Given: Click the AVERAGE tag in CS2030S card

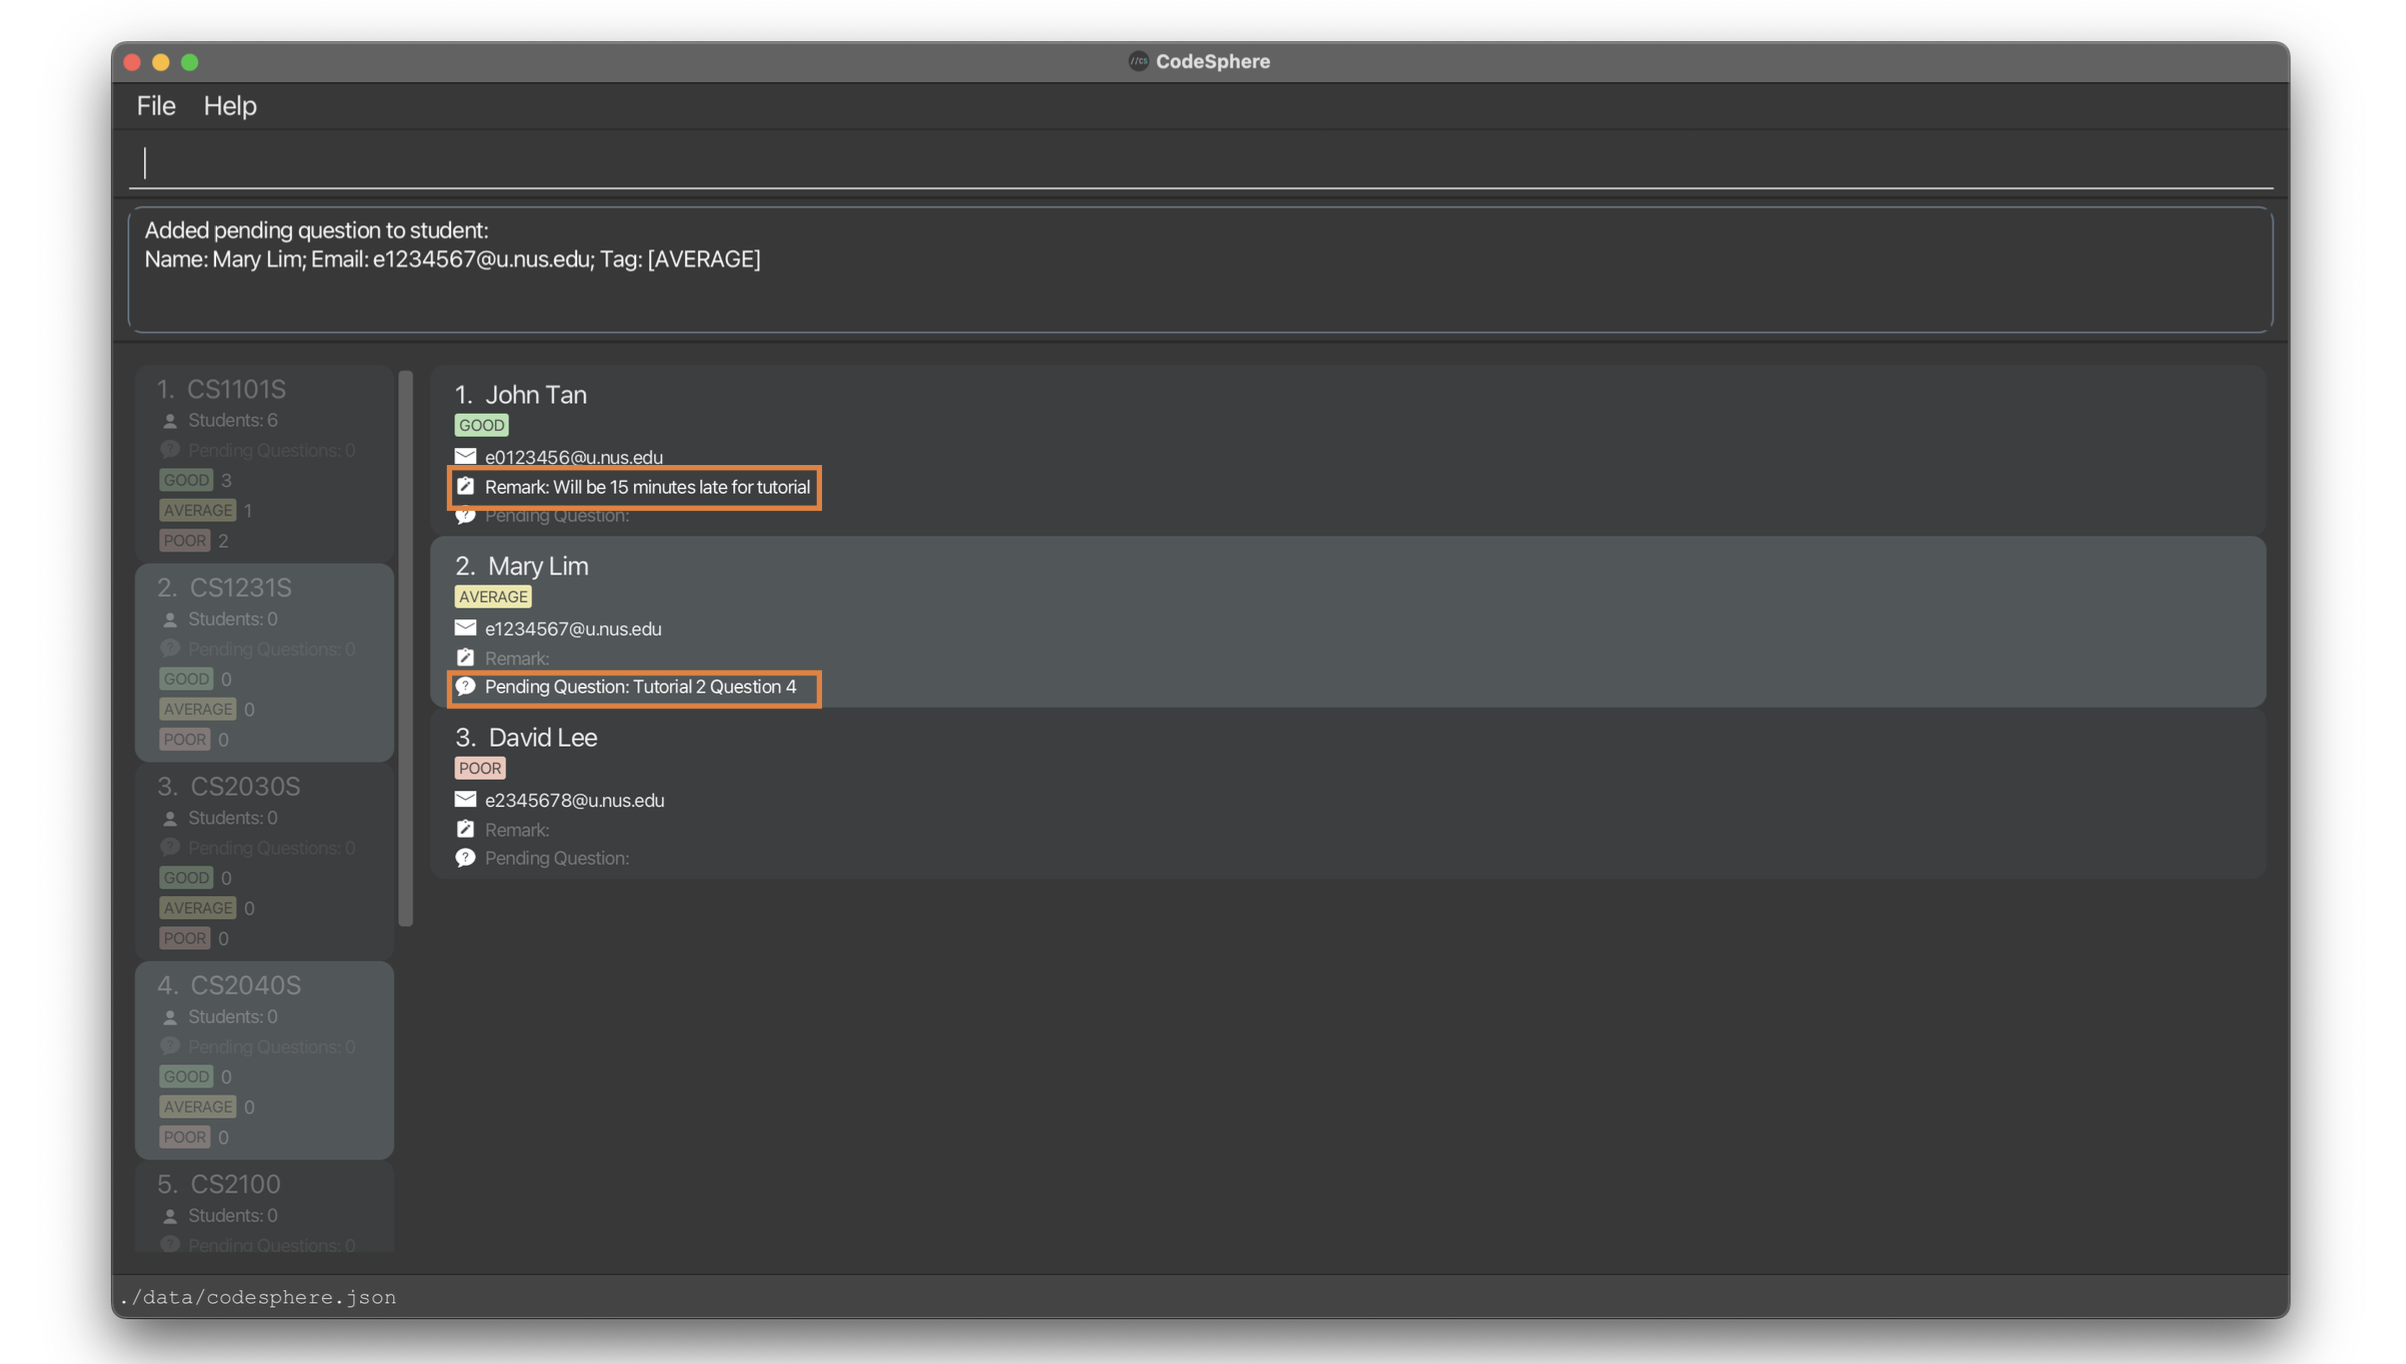Looking at the screenshot, I should [198, 908].
